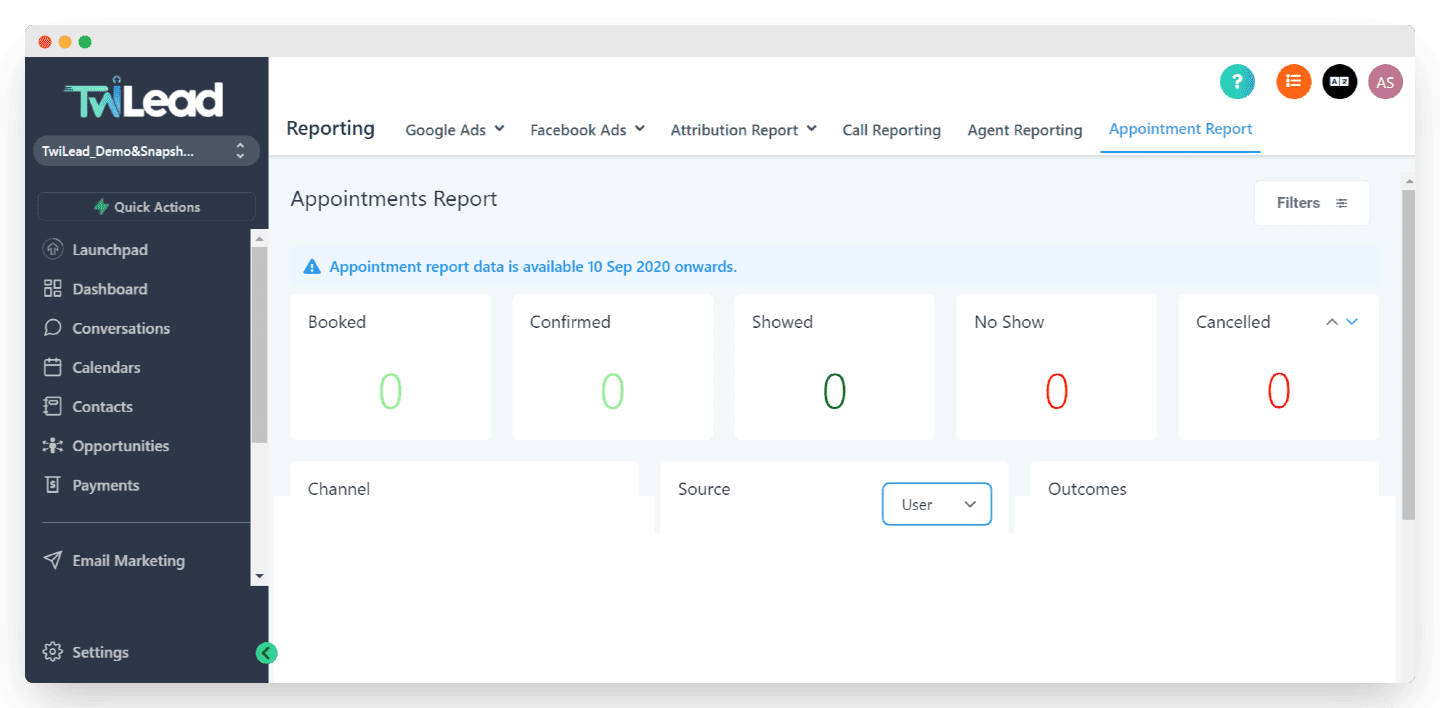Click the Opportunities icon in sidebar
Screen dimensions: 1440x708
(53, 446)
